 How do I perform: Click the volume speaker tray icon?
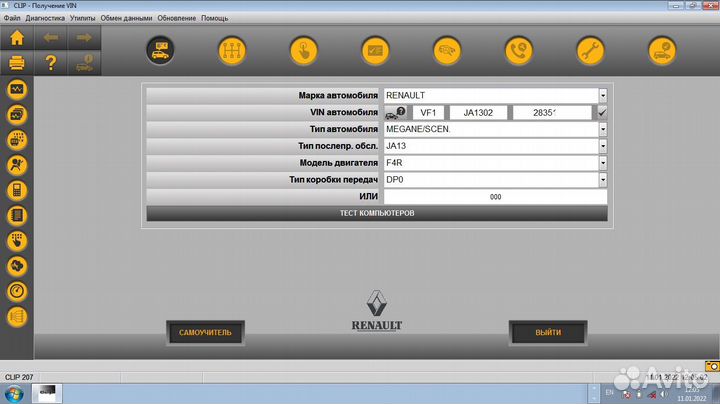click(x=663, y=394)
